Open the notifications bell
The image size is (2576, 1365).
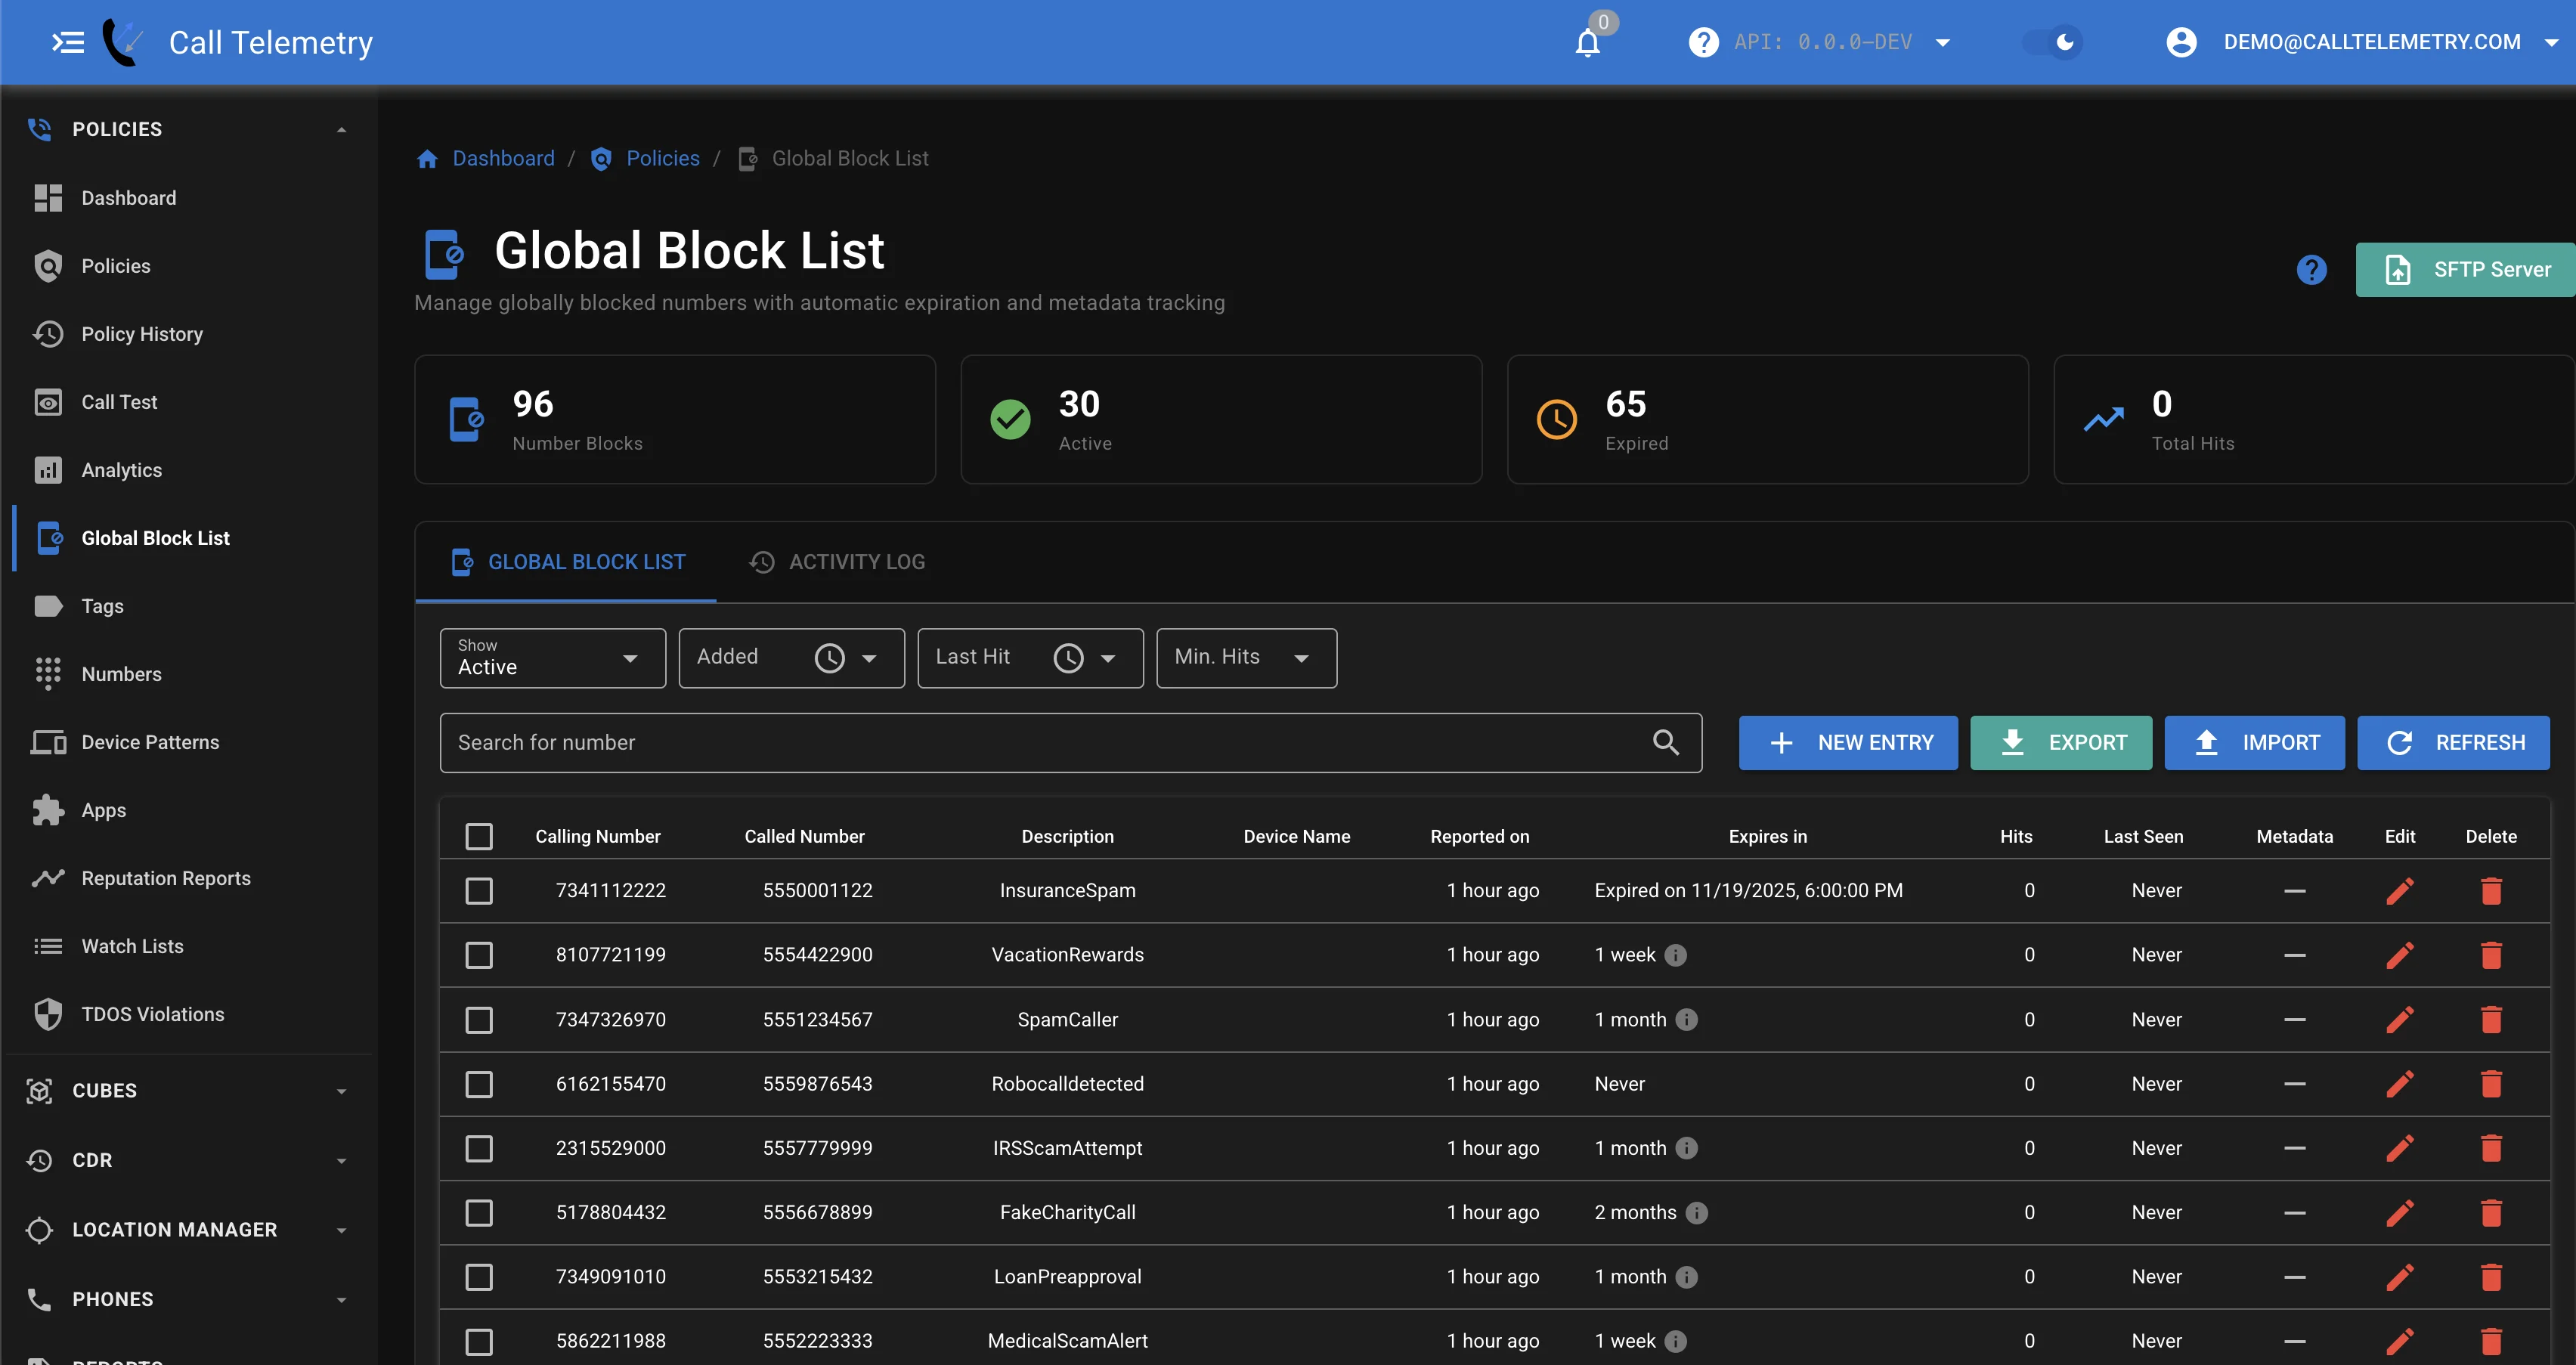1587,43
